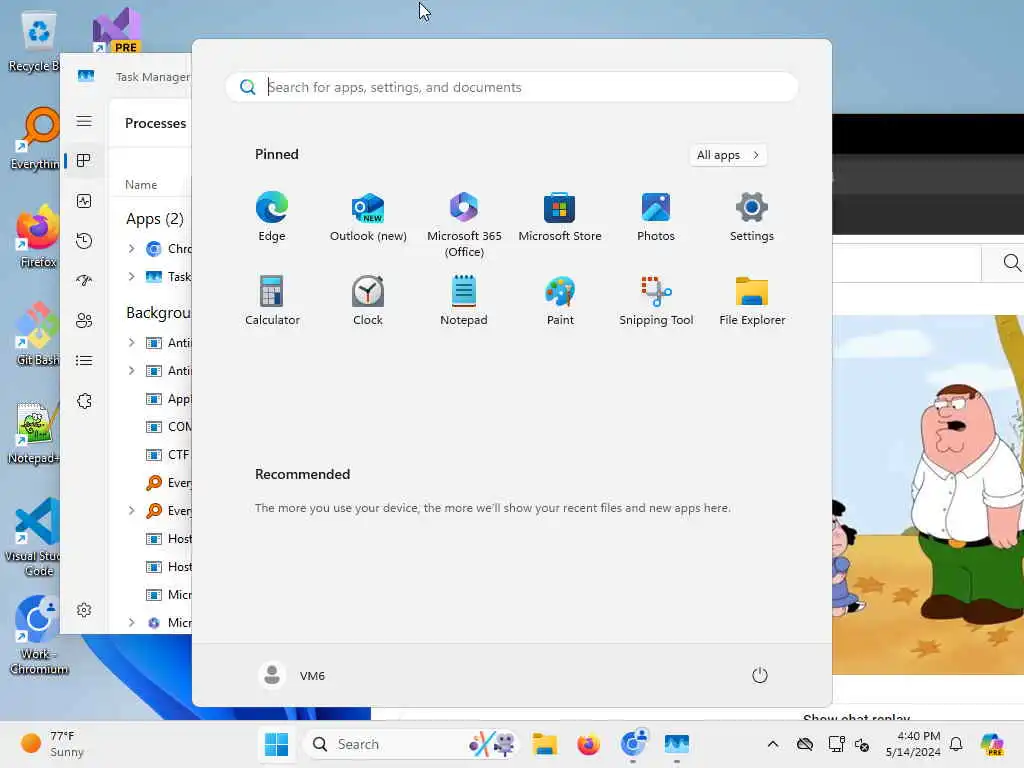Click browser search magnifier icon
The image size is (1024, 768).
tap(1011, 263)
